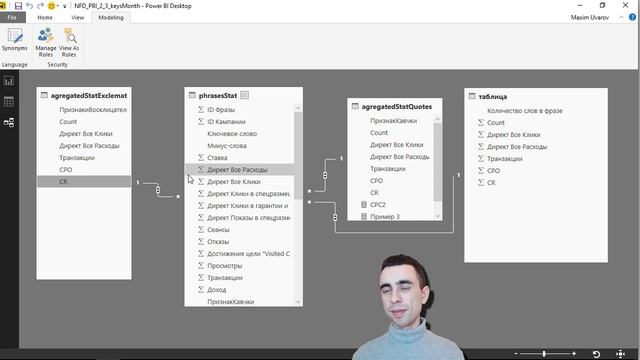
Task: Open the File menu
Action: pos(12,18)
